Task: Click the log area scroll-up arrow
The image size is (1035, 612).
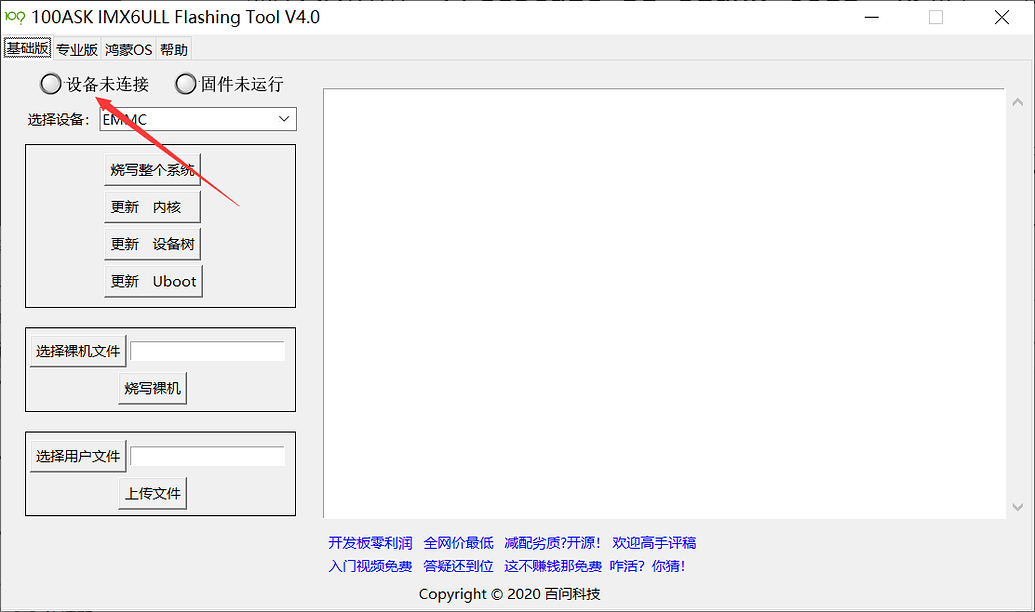Action: [x=1018, y=102]
